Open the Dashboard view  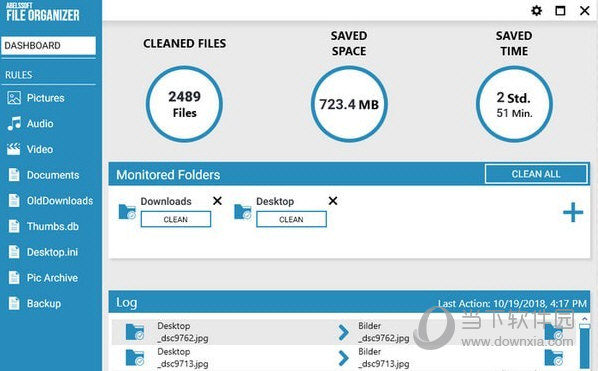tap(48, 46)
